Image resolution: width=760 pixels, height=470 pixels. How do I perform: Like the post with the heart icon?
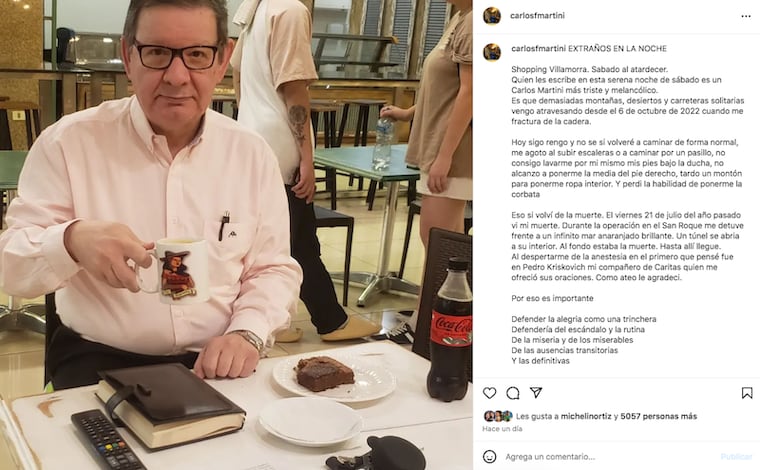click(490, 393)
